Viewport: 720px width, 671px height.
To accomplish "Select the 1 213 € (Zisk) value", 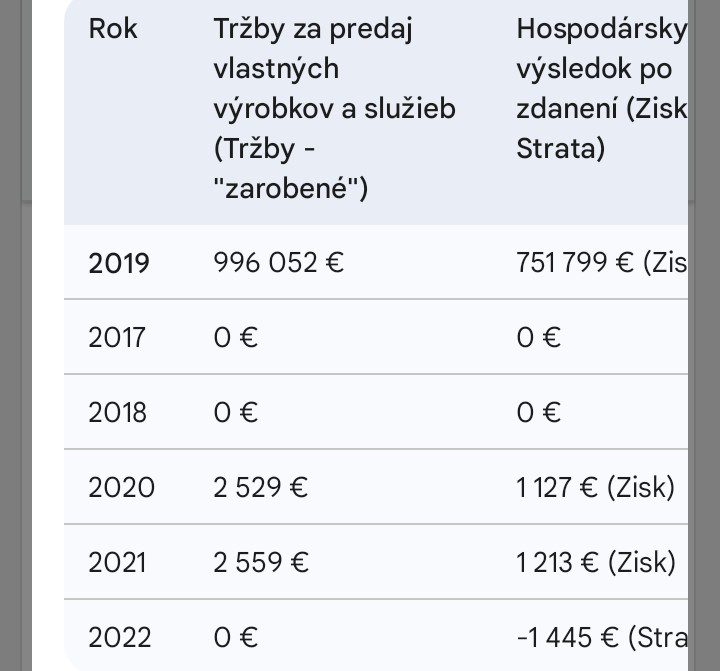I will click(596, 562).
